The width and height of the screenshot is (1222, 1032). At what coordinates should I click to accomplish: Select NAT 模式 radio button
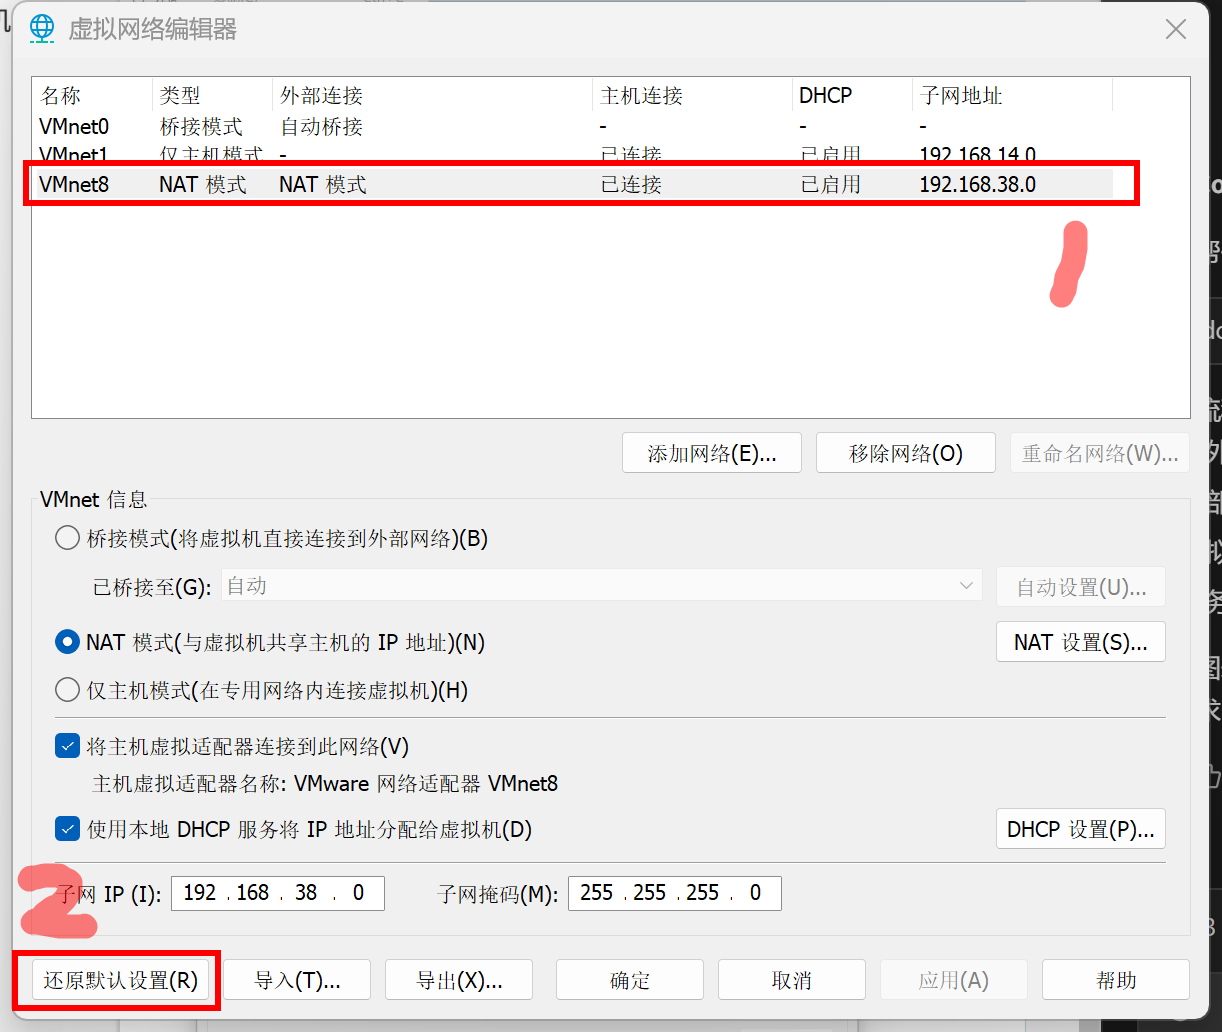(x=67, y=642)
